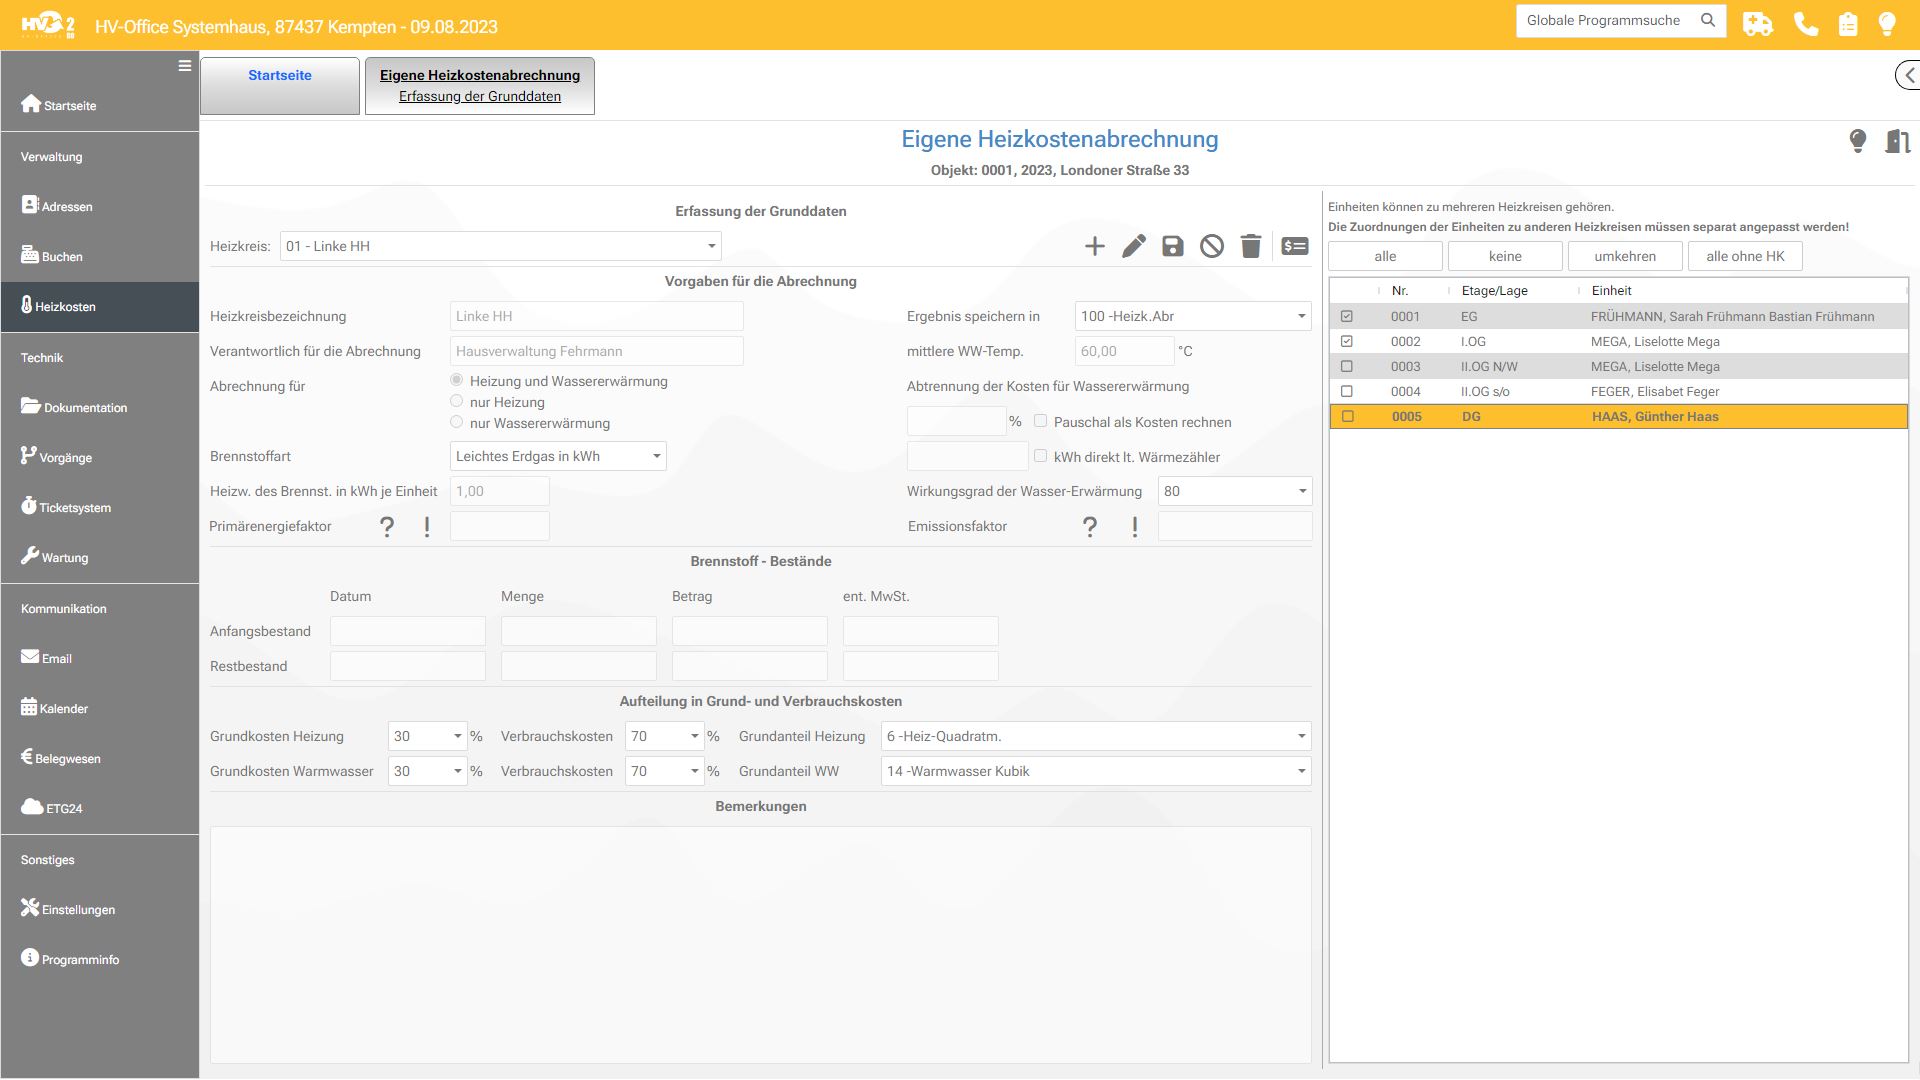The image size is (1920, 1080).
Task: Switch to 'Eigene Heizkostenabrechnung' tab
Action: pos(480,86)
